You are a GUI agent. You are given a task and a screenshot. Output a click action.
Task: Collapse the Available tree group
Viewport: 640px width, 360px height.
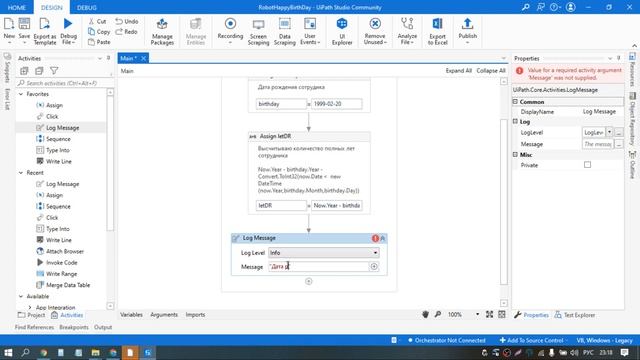click(x=21, y=296)
